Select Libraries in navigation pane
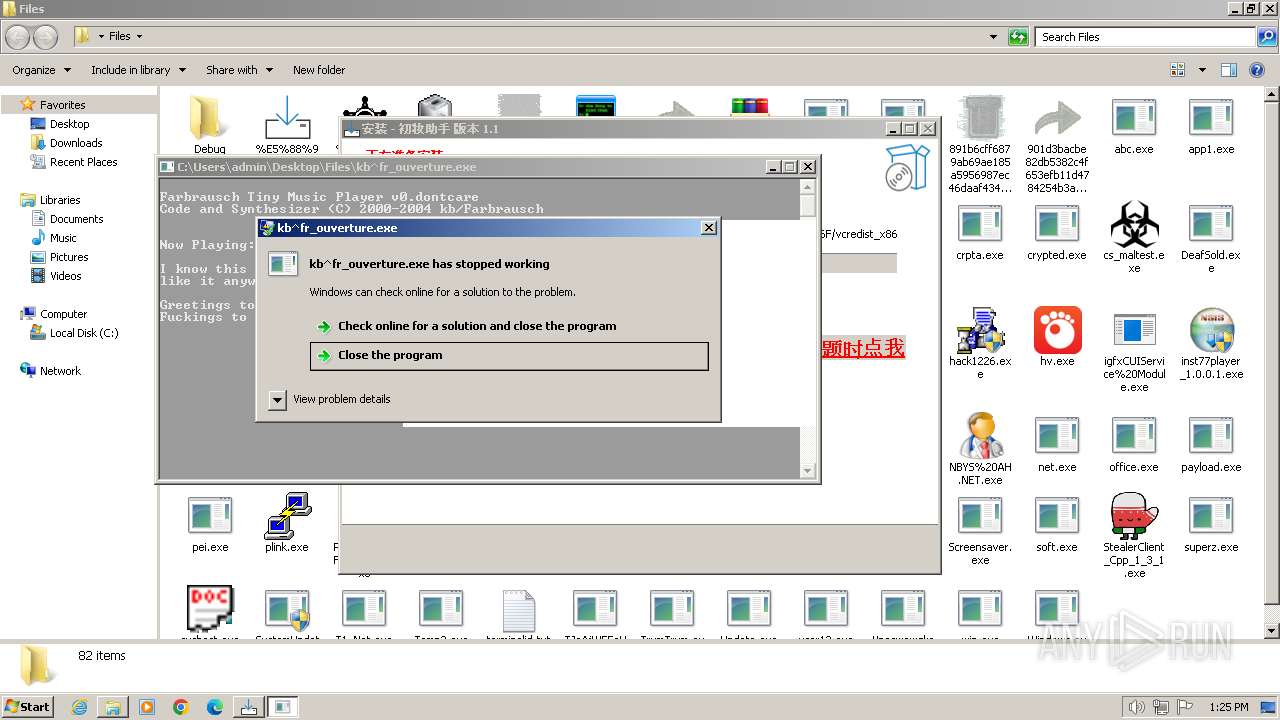The height and width of the screenshot is (720, 1280). (60, 200)
